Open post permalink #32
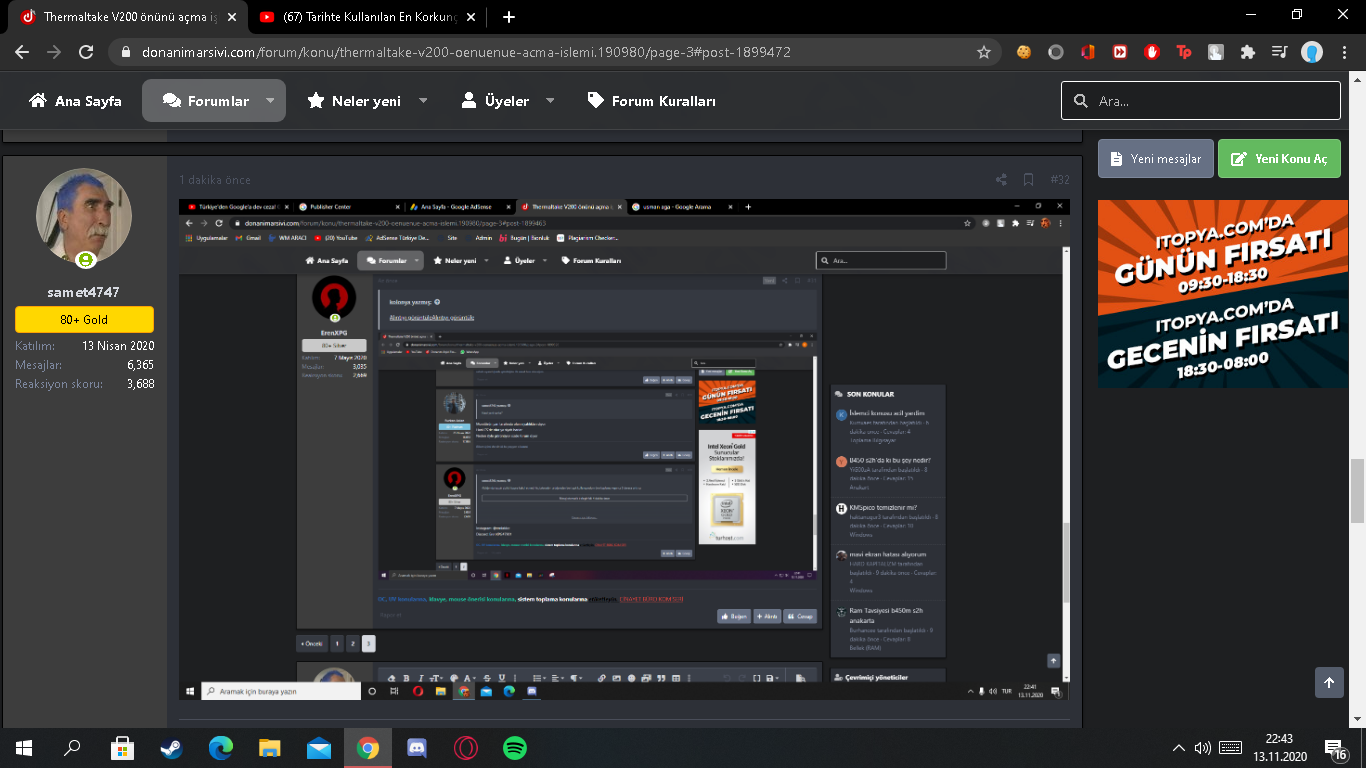Image resolution: width=1366 pixels, height=768 pixels. coord(1060,180)
